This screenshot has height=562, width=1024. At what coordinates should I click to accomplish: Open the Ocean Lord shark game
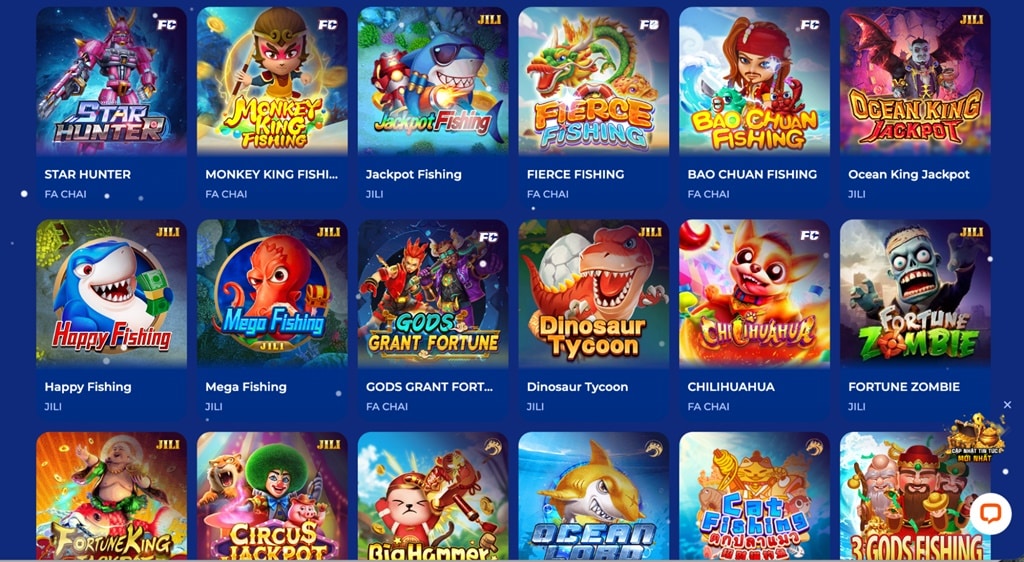click(x=594, y=495)
